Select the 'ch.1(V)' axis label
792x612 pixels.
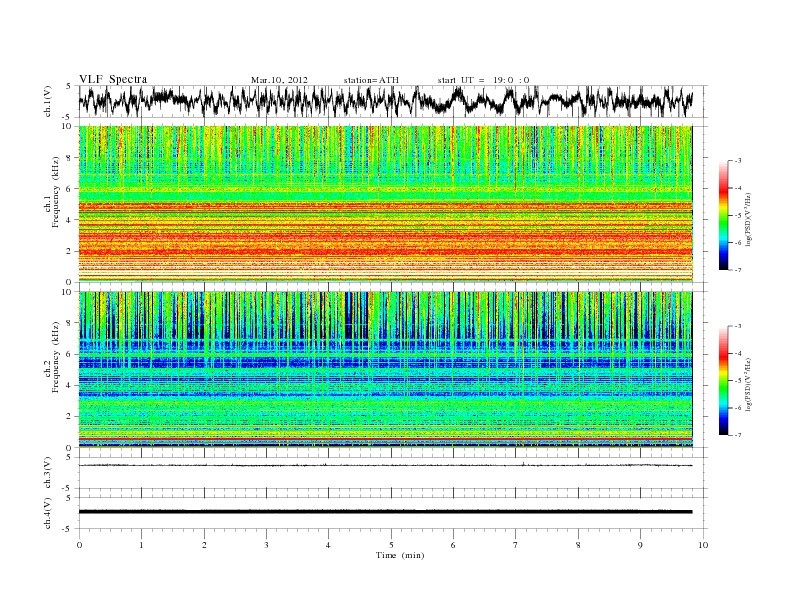[47, 101]
